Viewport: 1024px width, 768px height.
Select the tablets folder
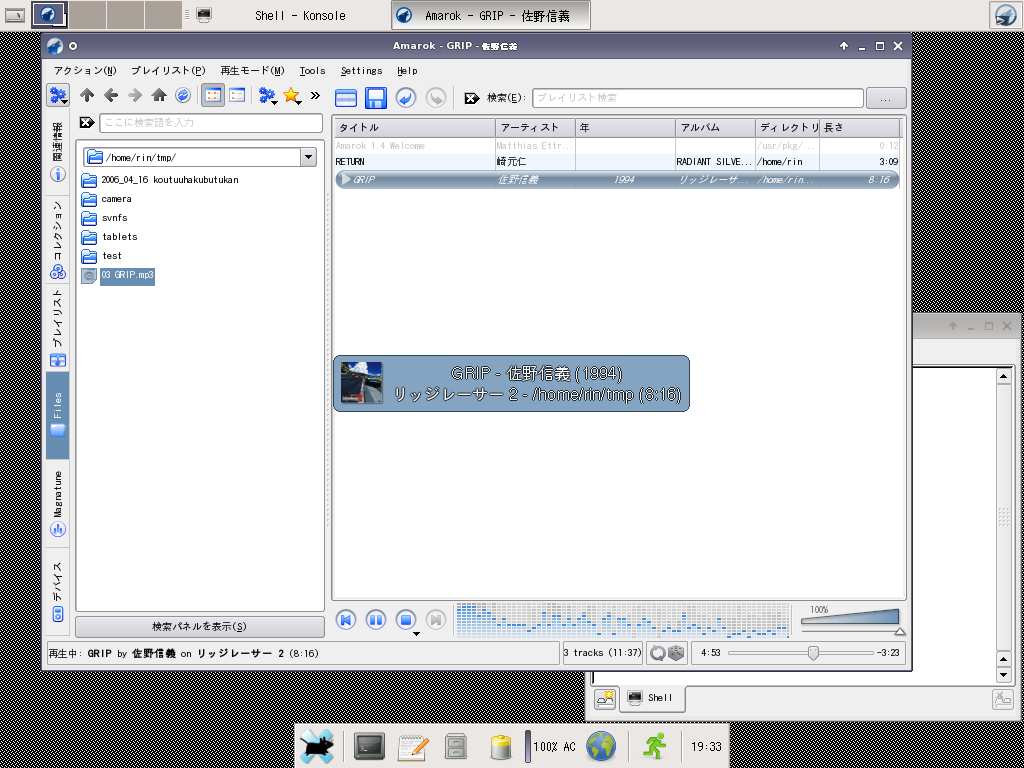(x=109, y=236)
